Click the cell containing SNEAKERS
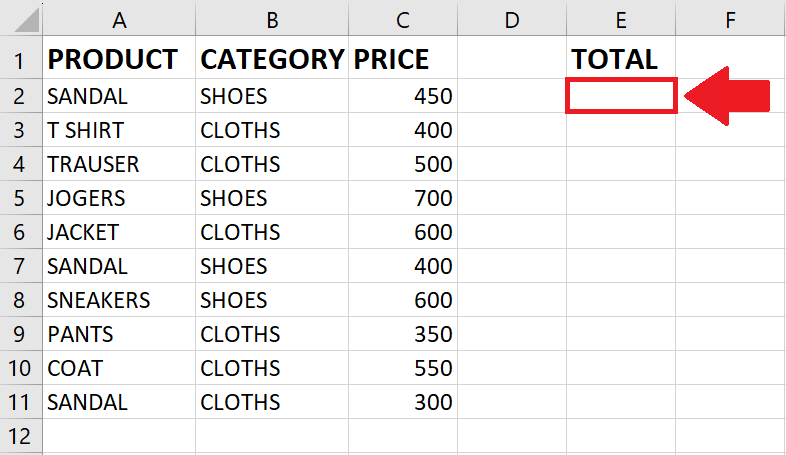Viewport: 786px width, 455px height. [119, 300]
